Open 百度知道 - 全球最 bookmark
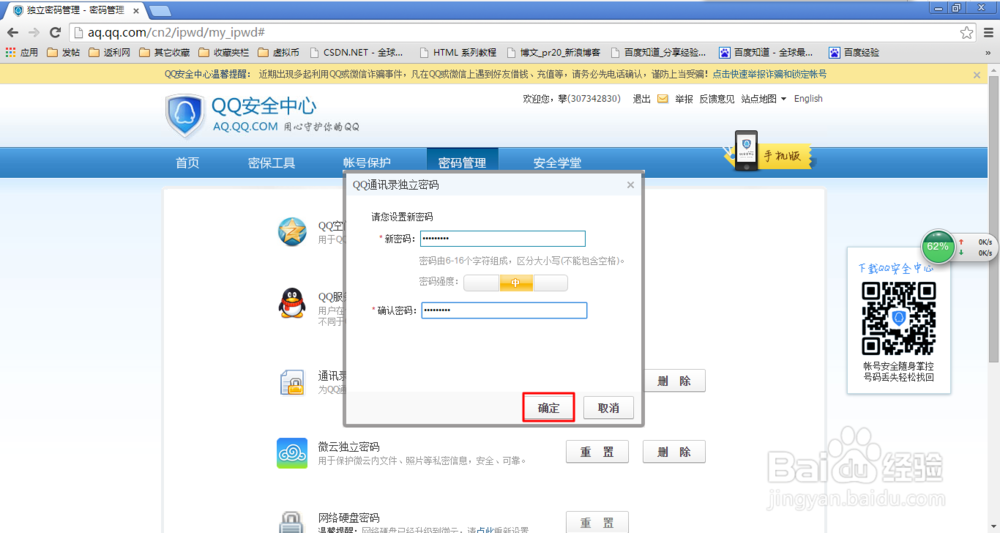Image resolution: width=1000 pixels, height=533 pixels. point(766,52)
